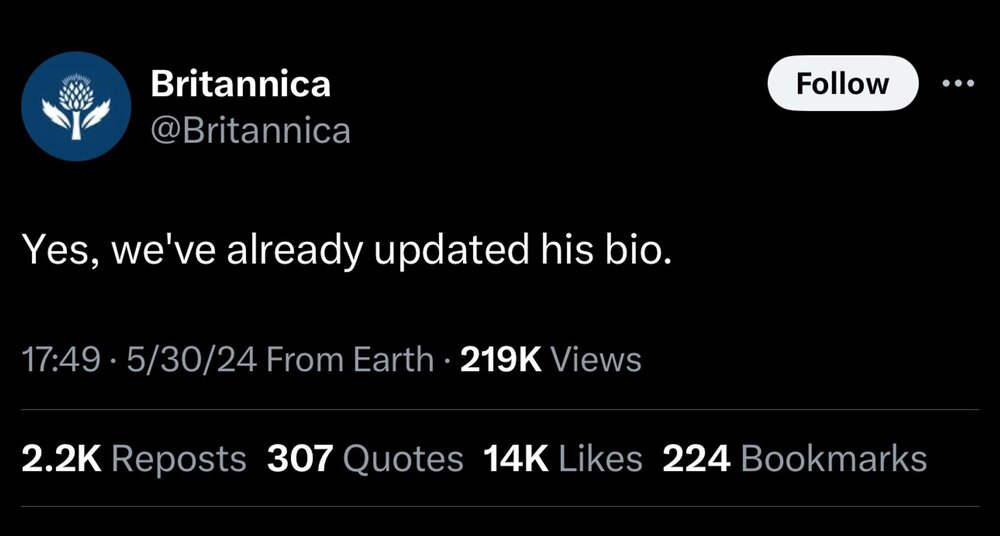The image size is (1000, 536).
Task: Click the 17:49 timestamp
Action: coord(59,359)
